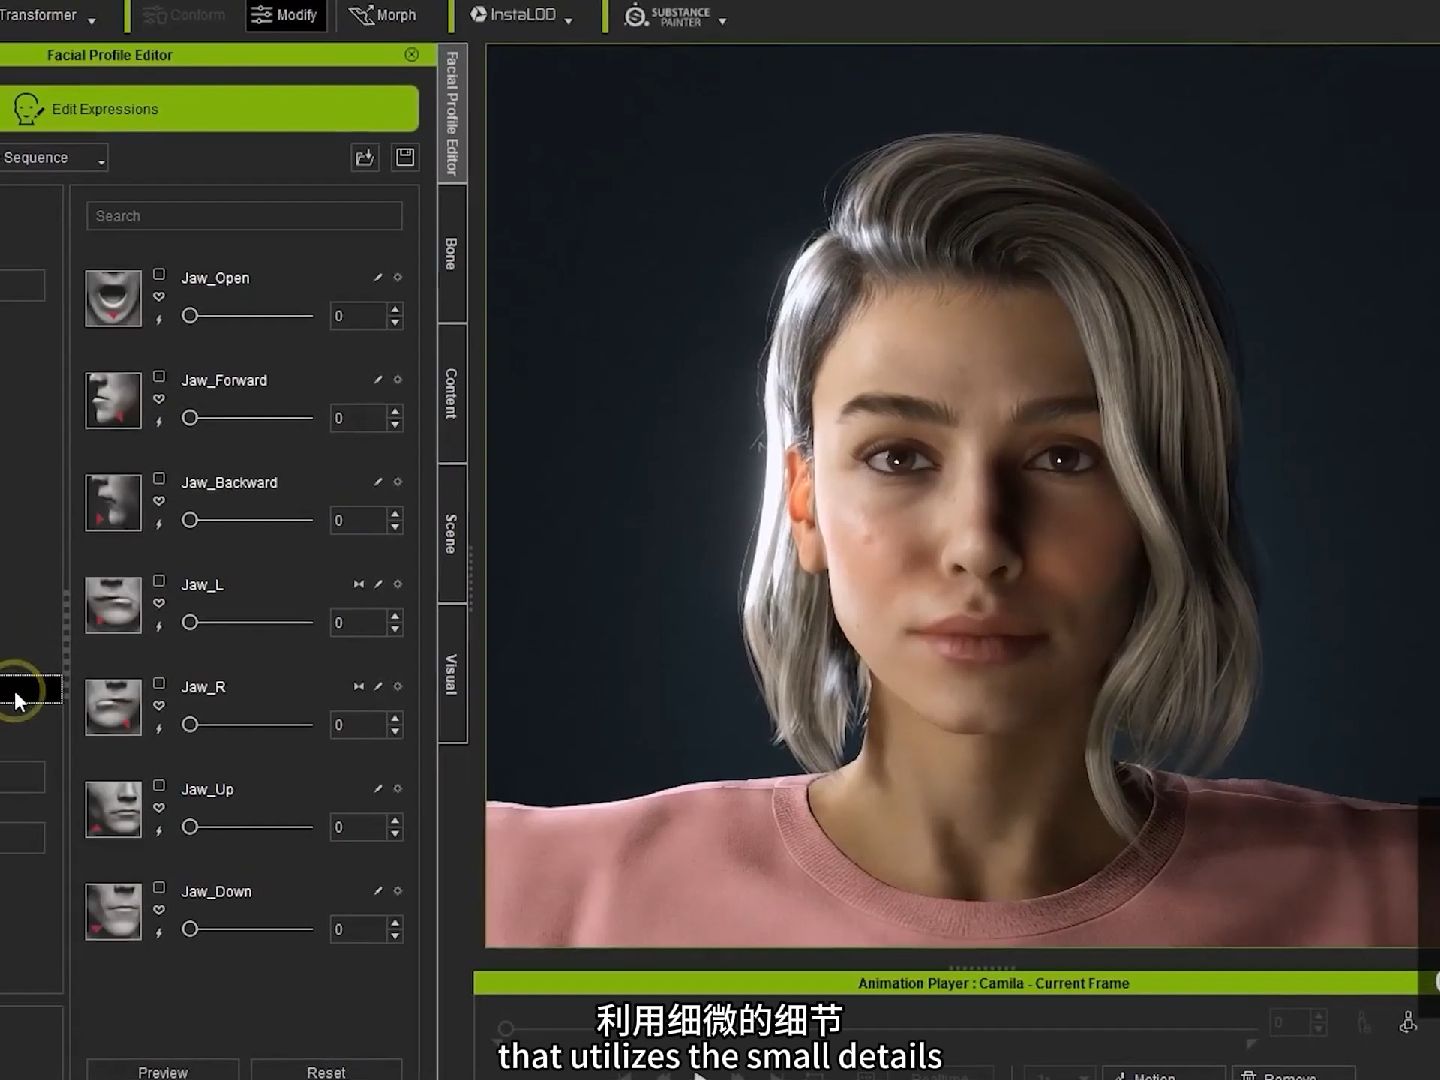Click the expression Search field
1440x1080 pixels.
tap(244, 216)
